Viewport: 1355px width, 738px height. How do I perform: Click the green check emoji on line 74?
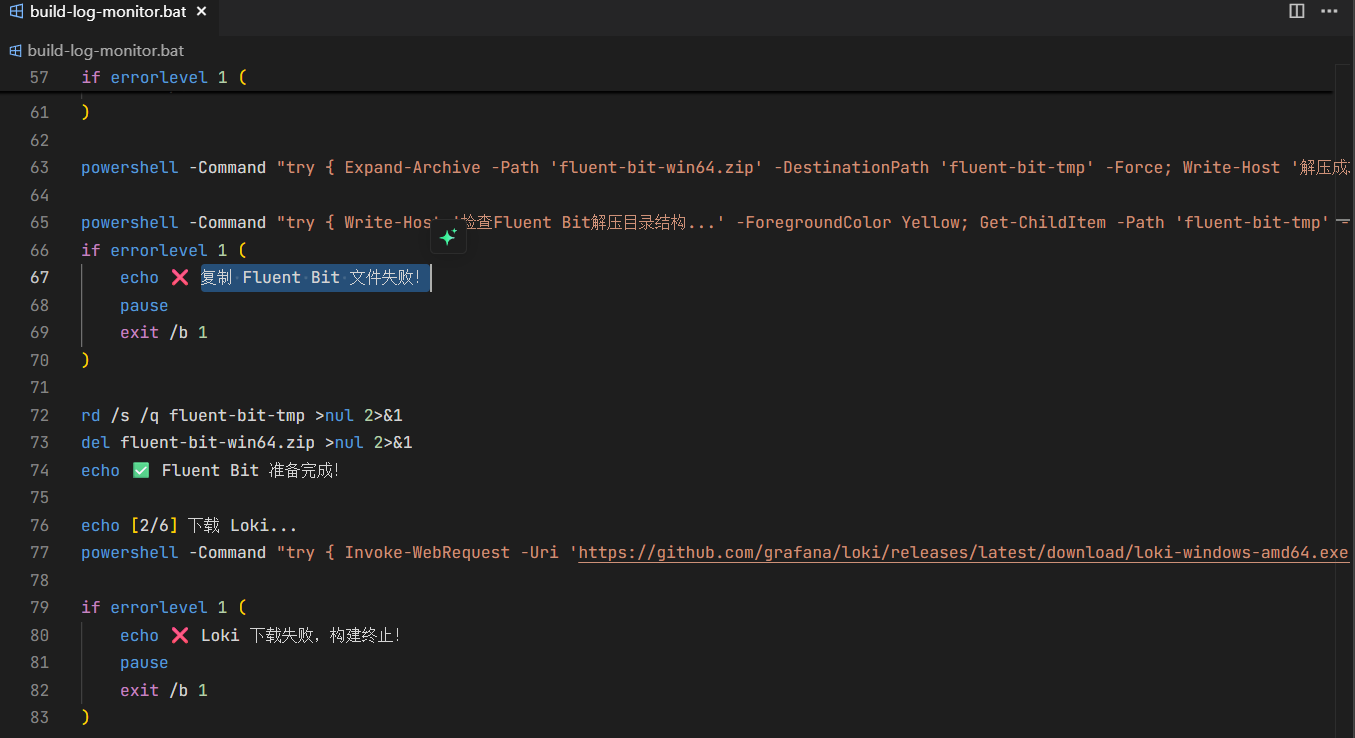[141, 470]
